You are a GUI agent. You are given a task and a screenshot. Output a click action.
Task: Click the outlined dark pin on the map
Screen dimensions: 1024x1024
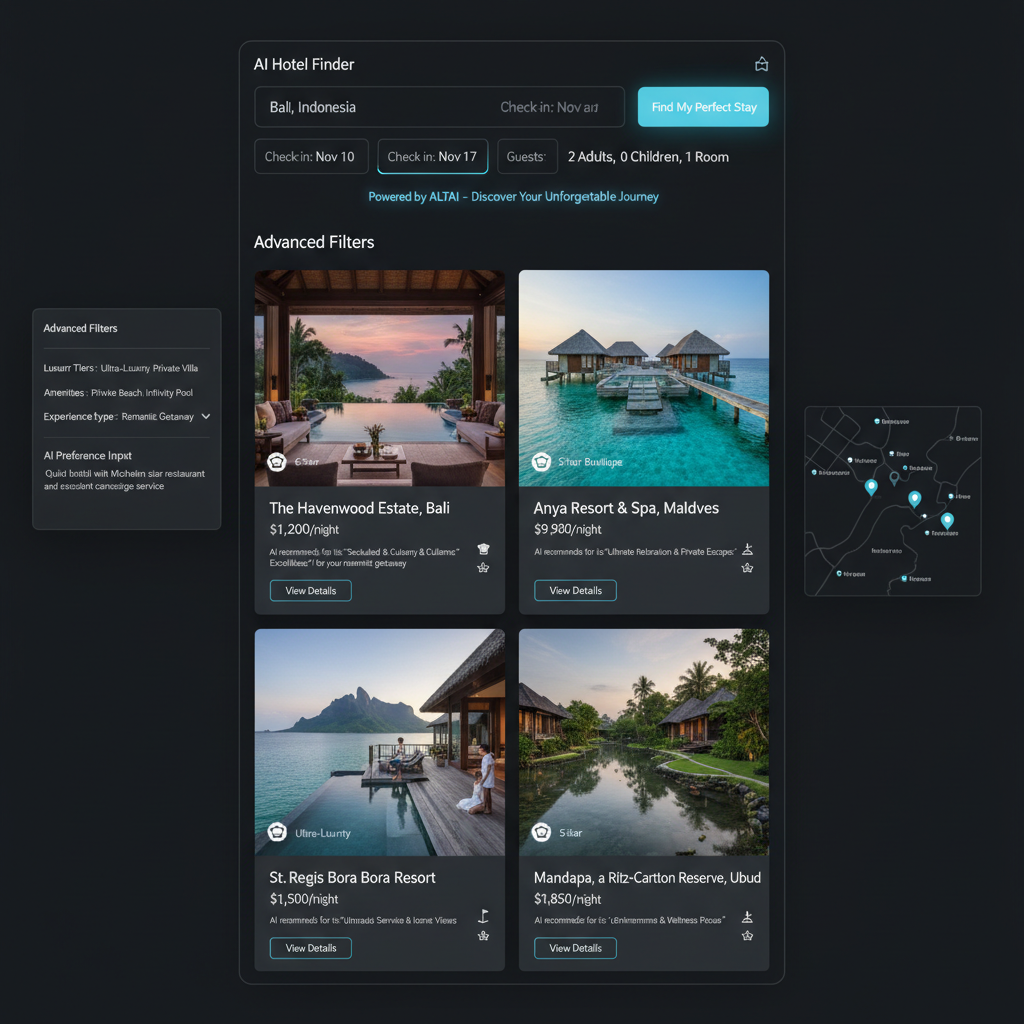pos(894,478)
